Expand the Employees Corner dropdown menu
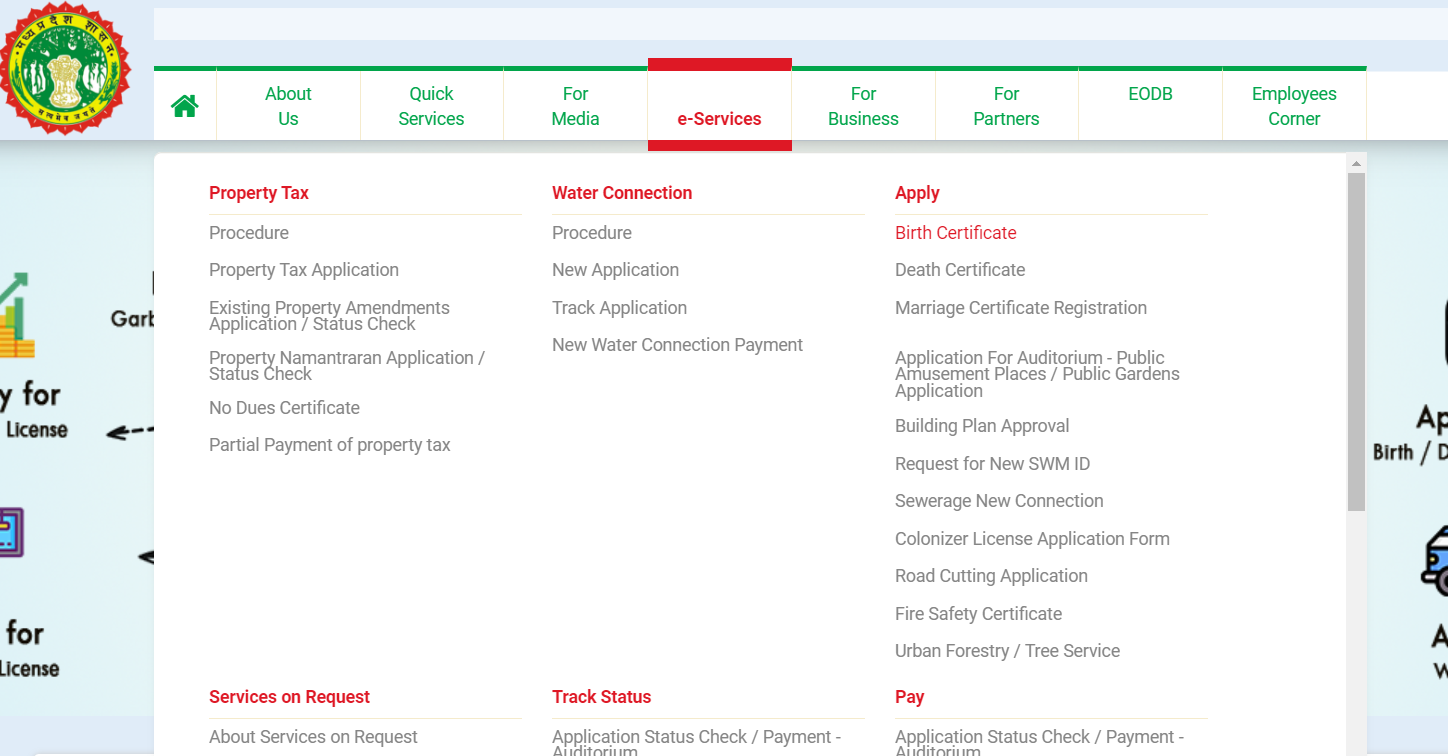 [1294, 106]
